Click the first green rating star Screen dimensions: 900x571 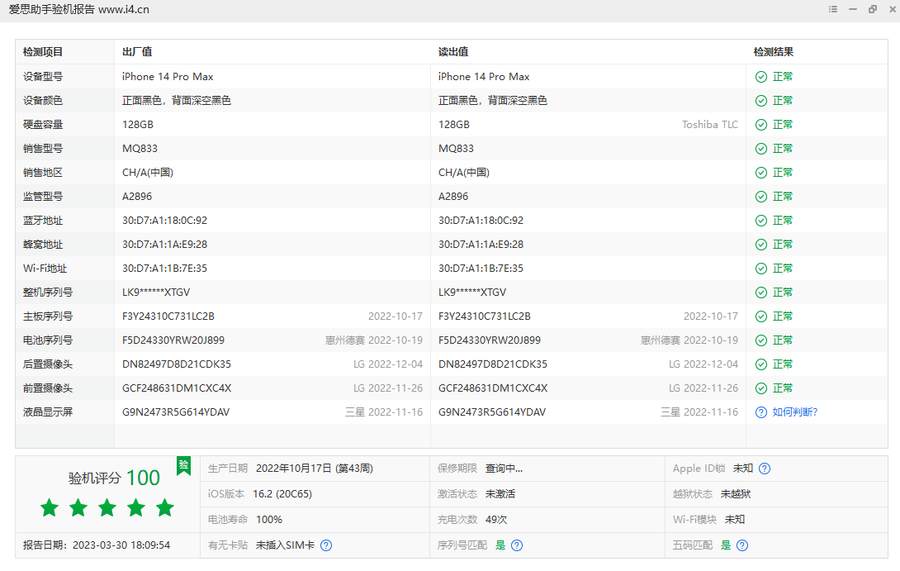49,507
